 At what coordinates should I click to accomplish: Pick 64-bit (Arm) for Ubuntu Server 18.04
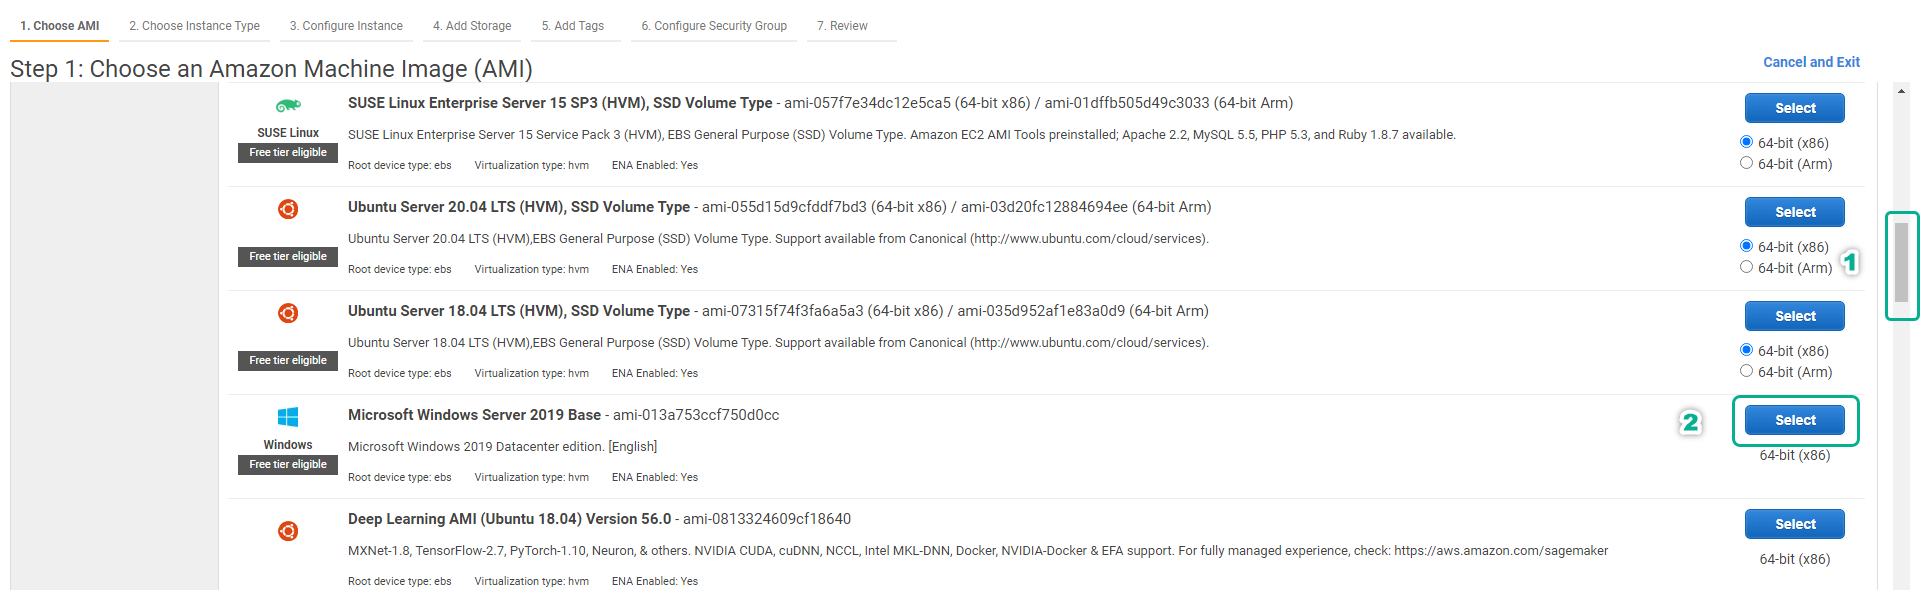(x=1746, y=371)
